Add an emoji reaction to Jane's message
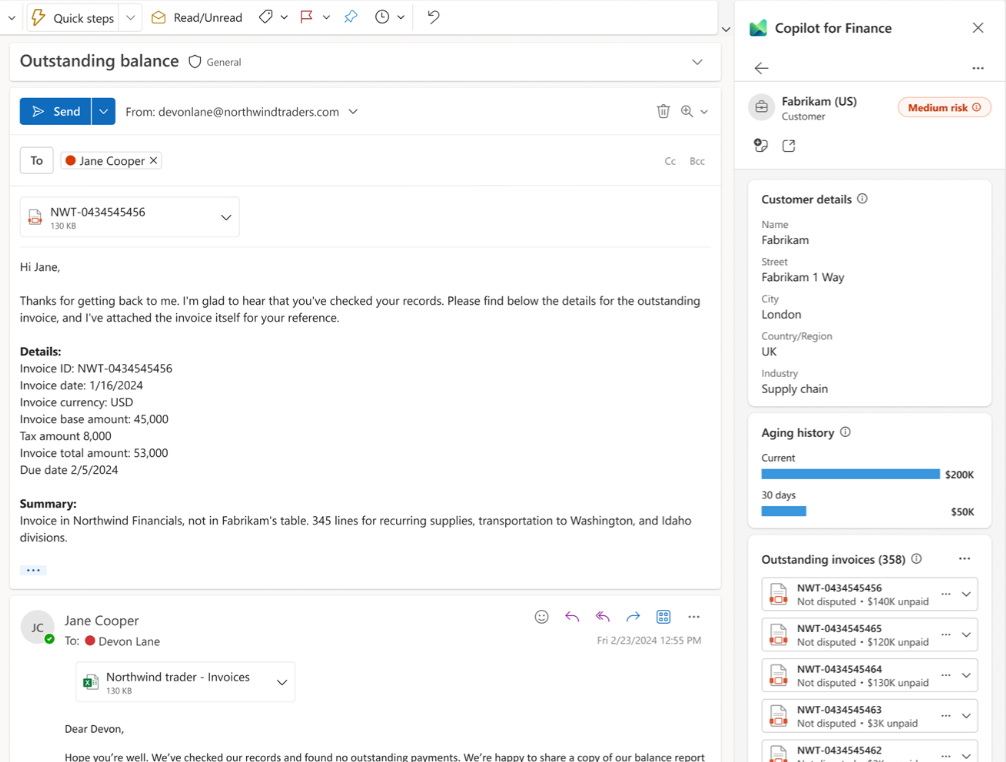Screen dimensions: 1006x762 click(541, 617)
